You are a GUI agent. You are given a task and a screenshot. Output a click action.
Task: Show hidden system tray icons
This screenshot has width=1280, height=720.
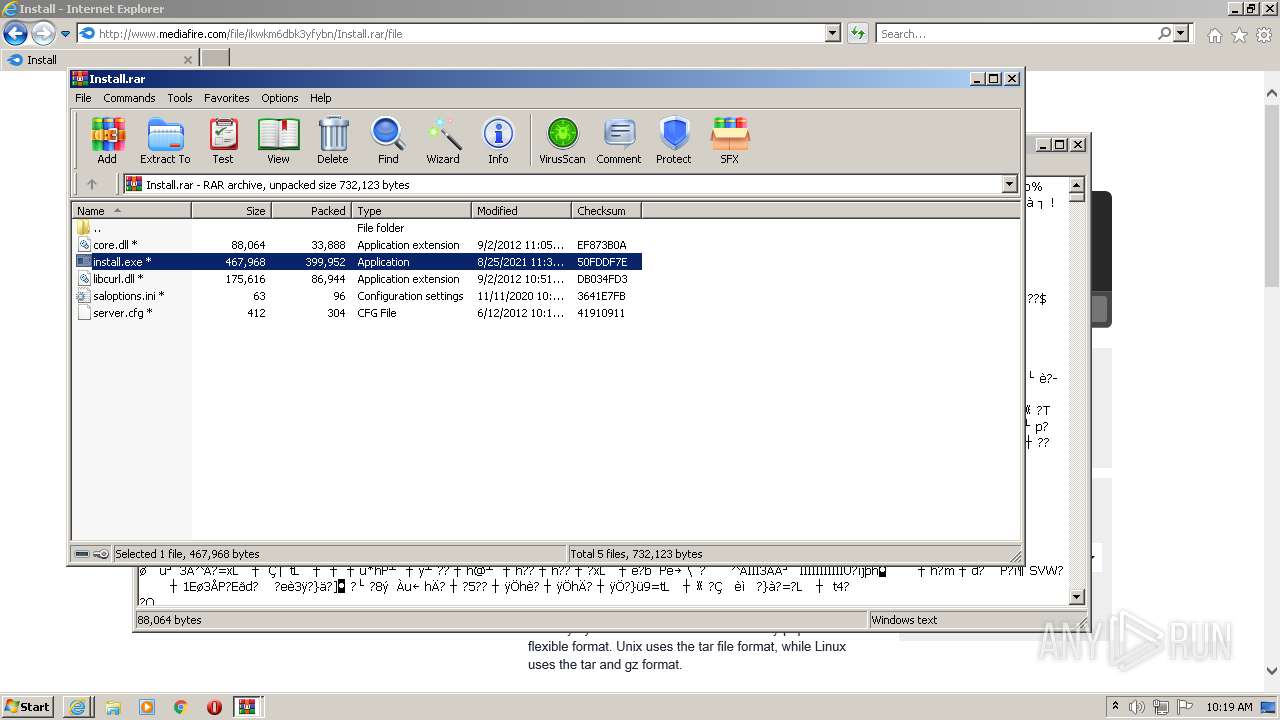coord(1116,706)
